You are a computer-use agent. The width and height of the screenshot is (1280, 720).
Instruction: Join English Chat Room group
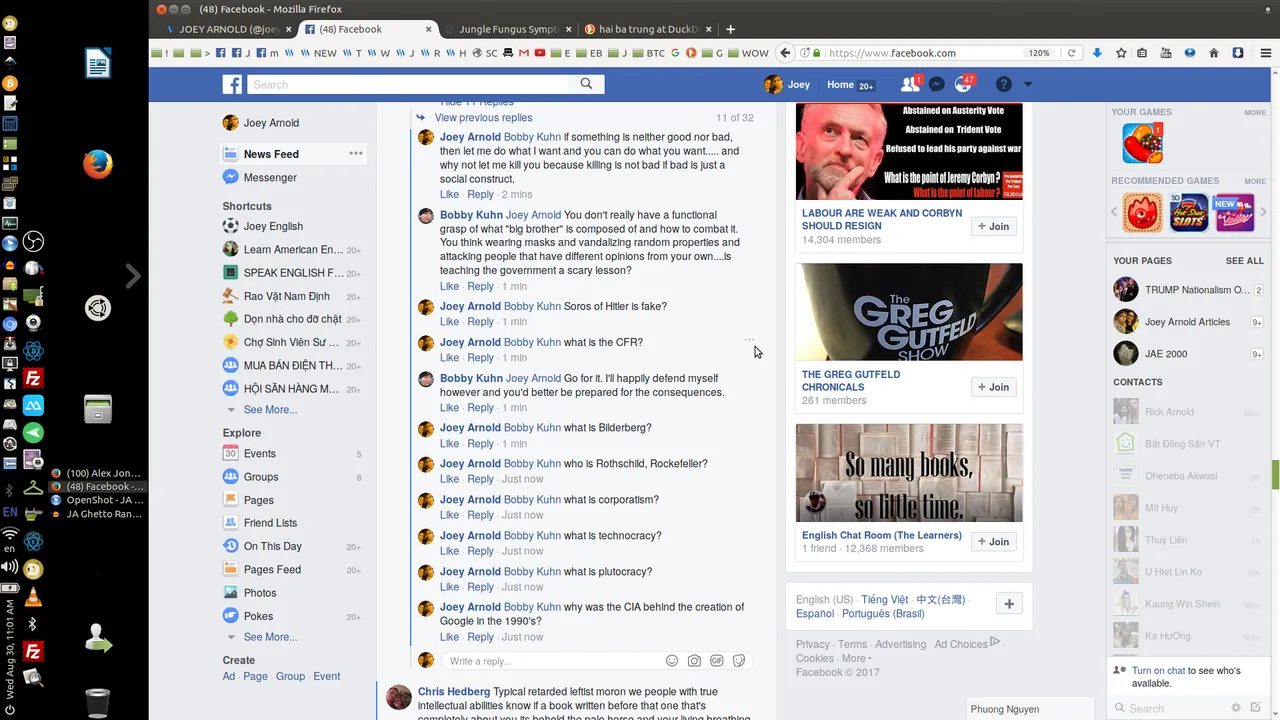(x=993, y=541)
